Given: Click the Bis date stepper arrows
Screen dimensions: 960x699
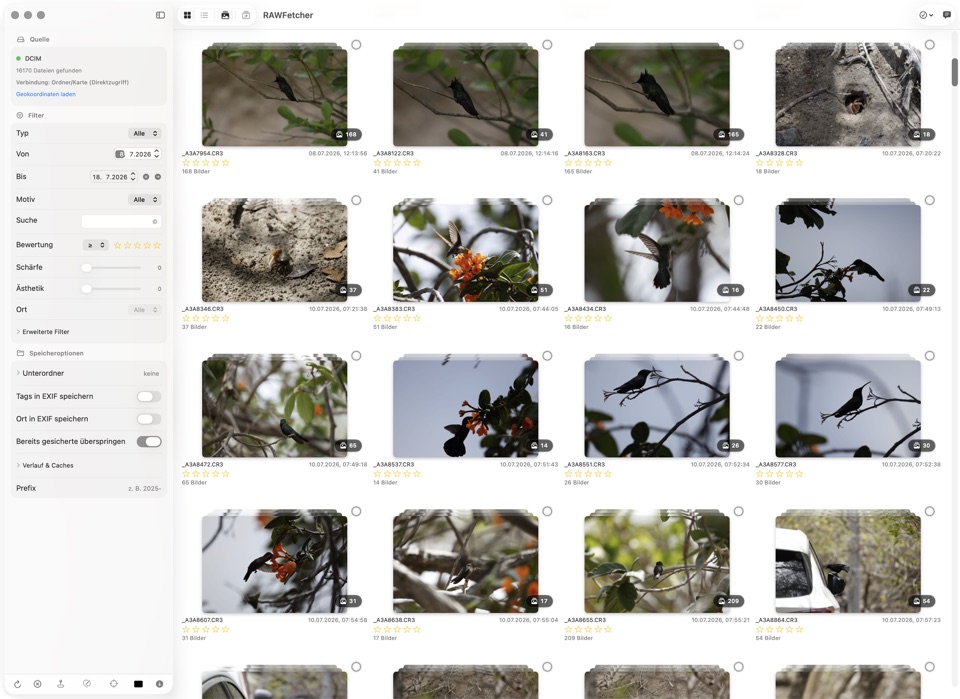Looking at the screenshot, I should point(133,176).
